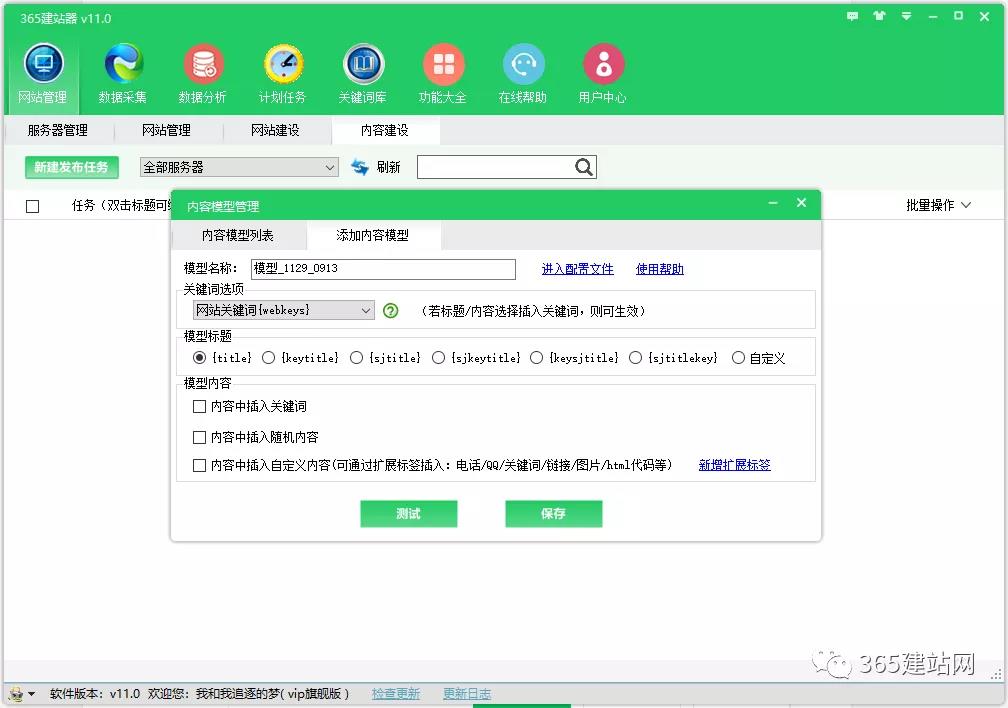Click the feedback message icon in title bar
The height and width of the screenshot is (708, 1008).
pyautogui.click(x=852, y=16)
